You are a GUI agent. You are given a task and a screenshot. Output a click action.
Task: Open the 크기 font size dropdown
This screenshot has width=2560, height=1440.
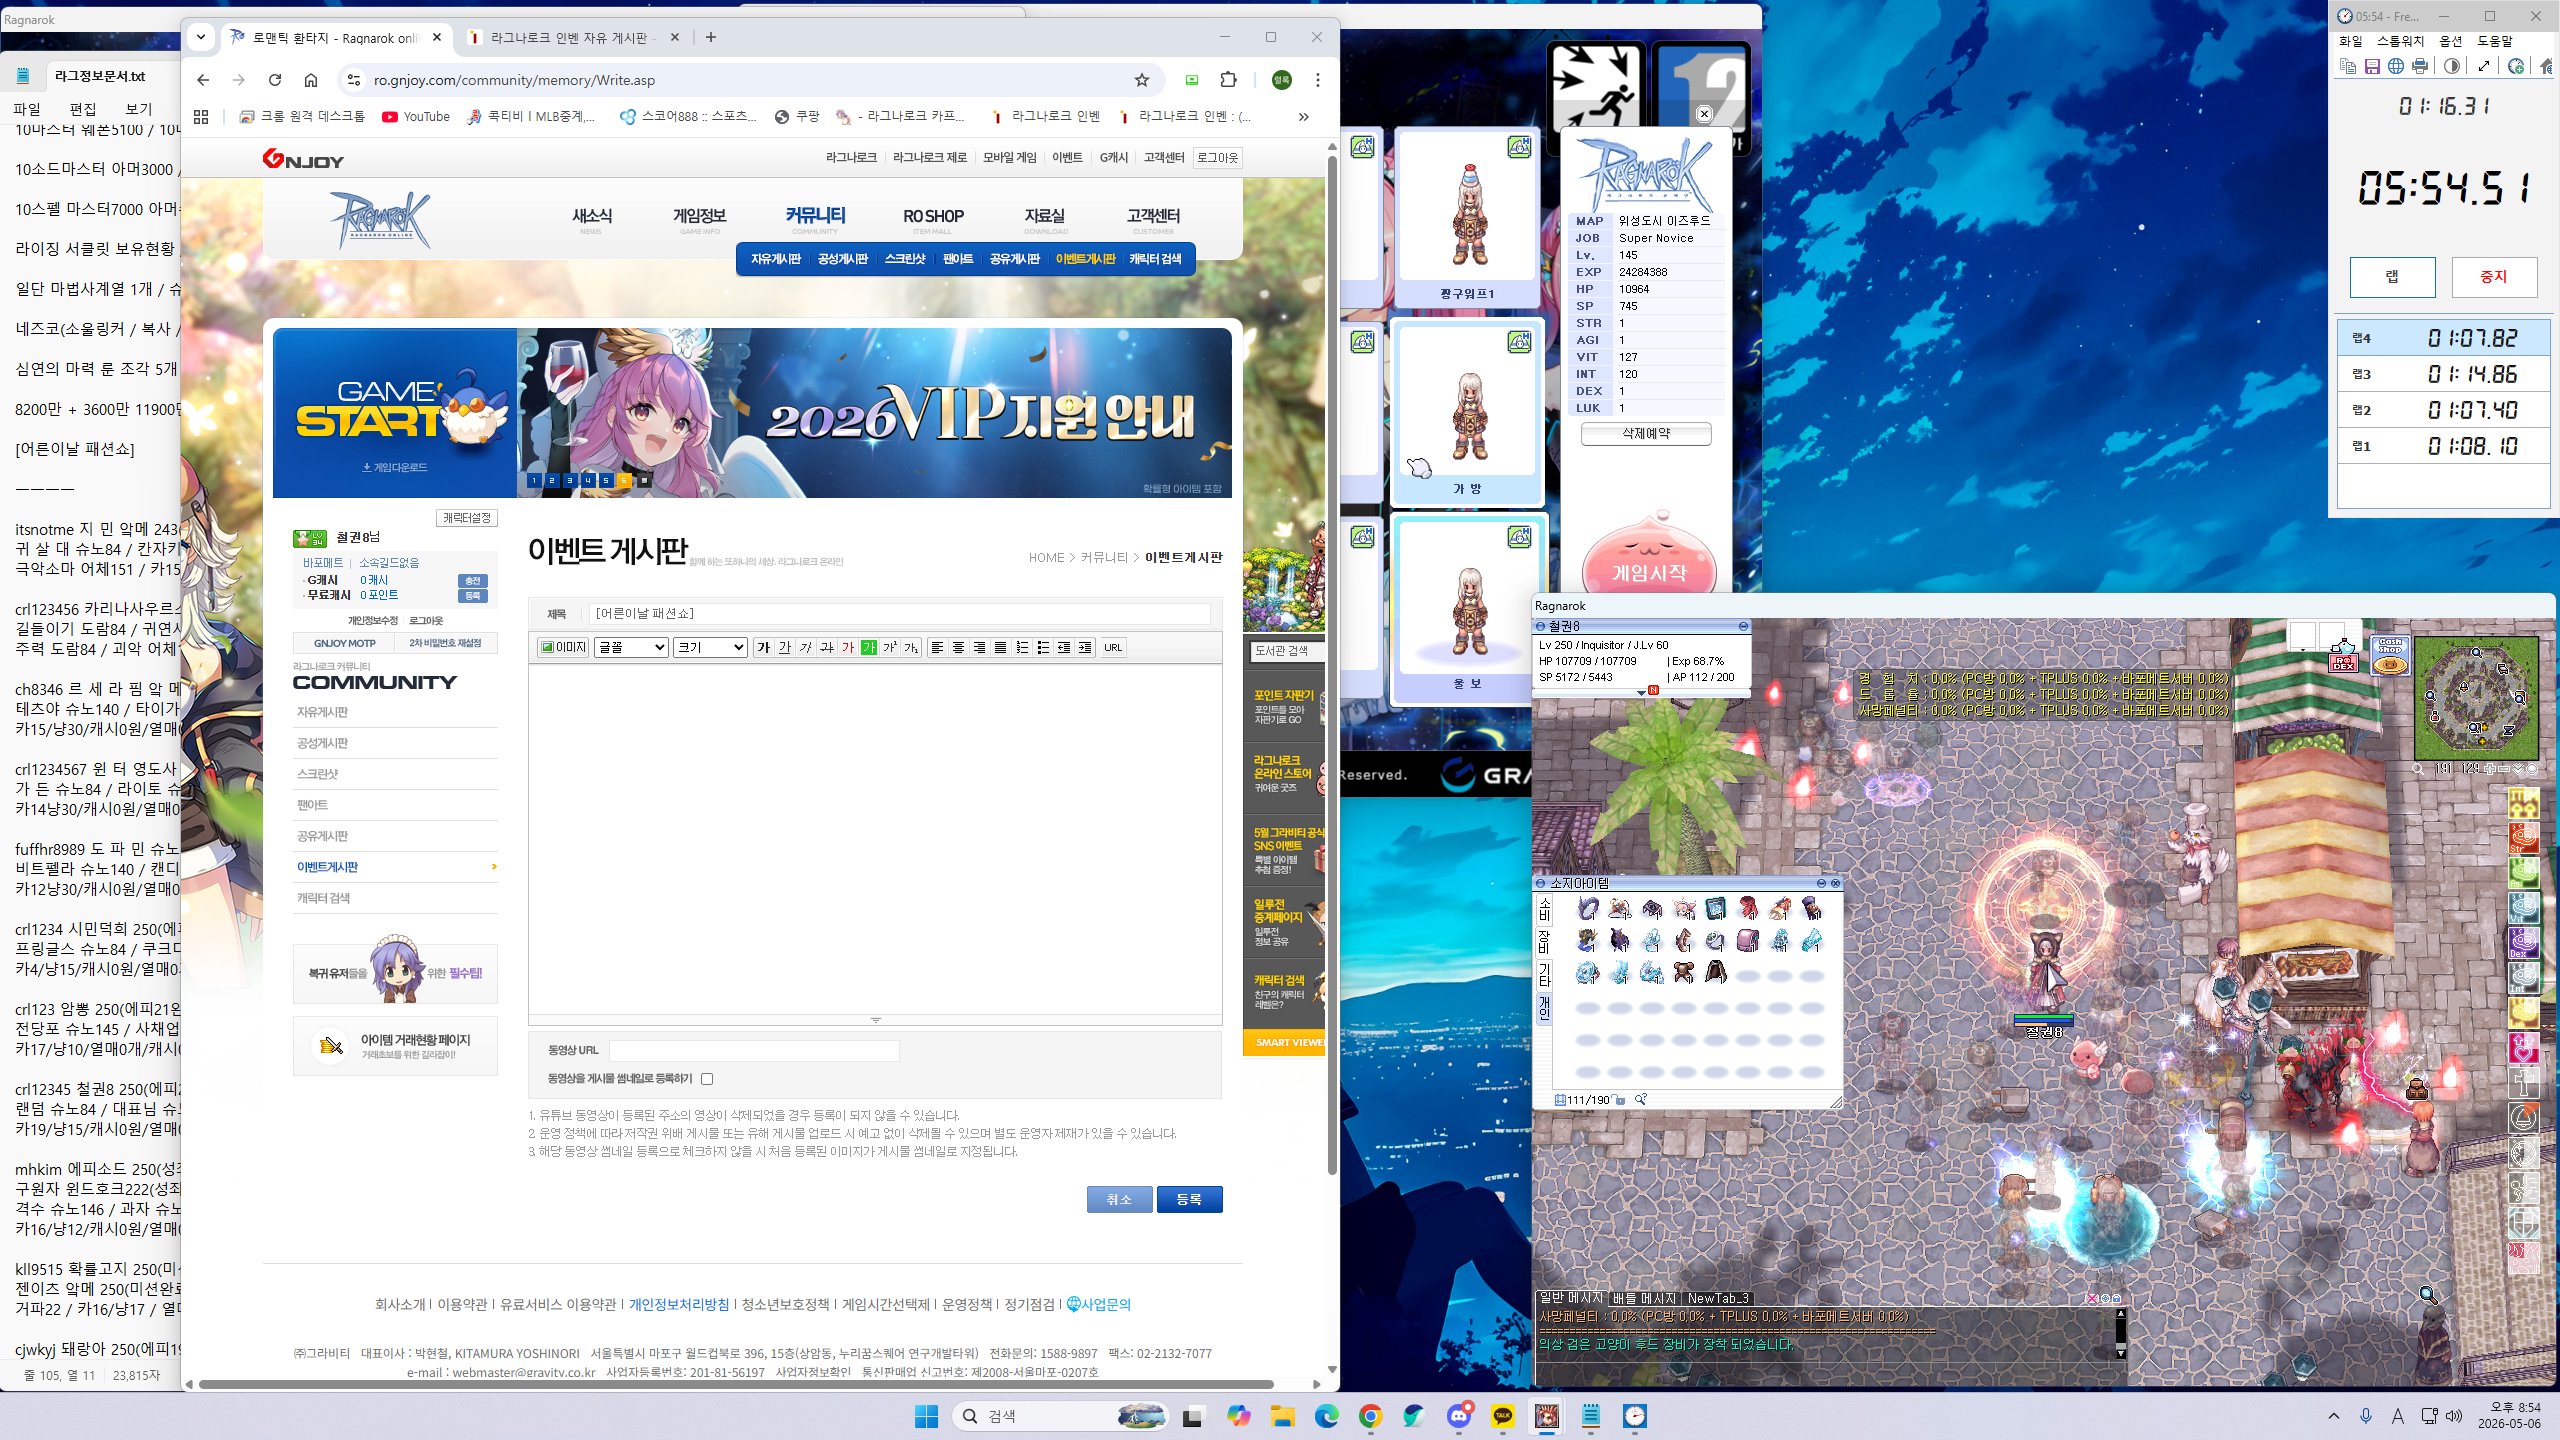[x=710, y=647]
